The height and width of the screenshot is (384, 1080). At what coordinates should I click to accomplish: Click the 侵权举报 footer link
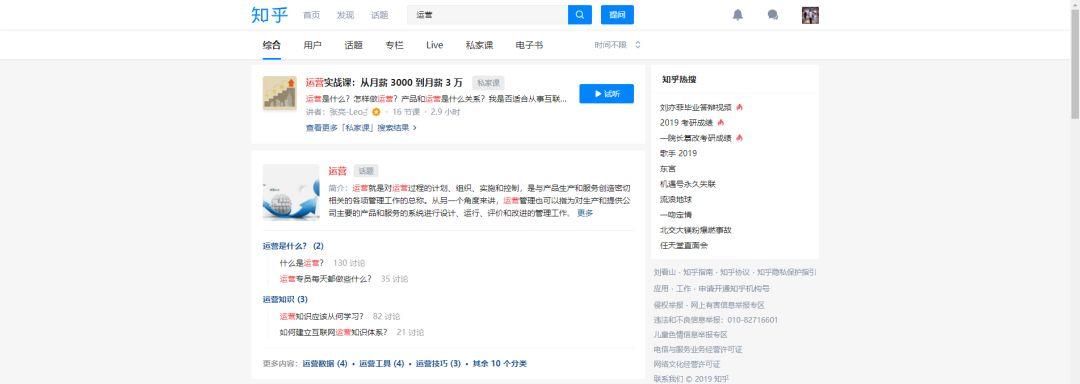[668, 306]
